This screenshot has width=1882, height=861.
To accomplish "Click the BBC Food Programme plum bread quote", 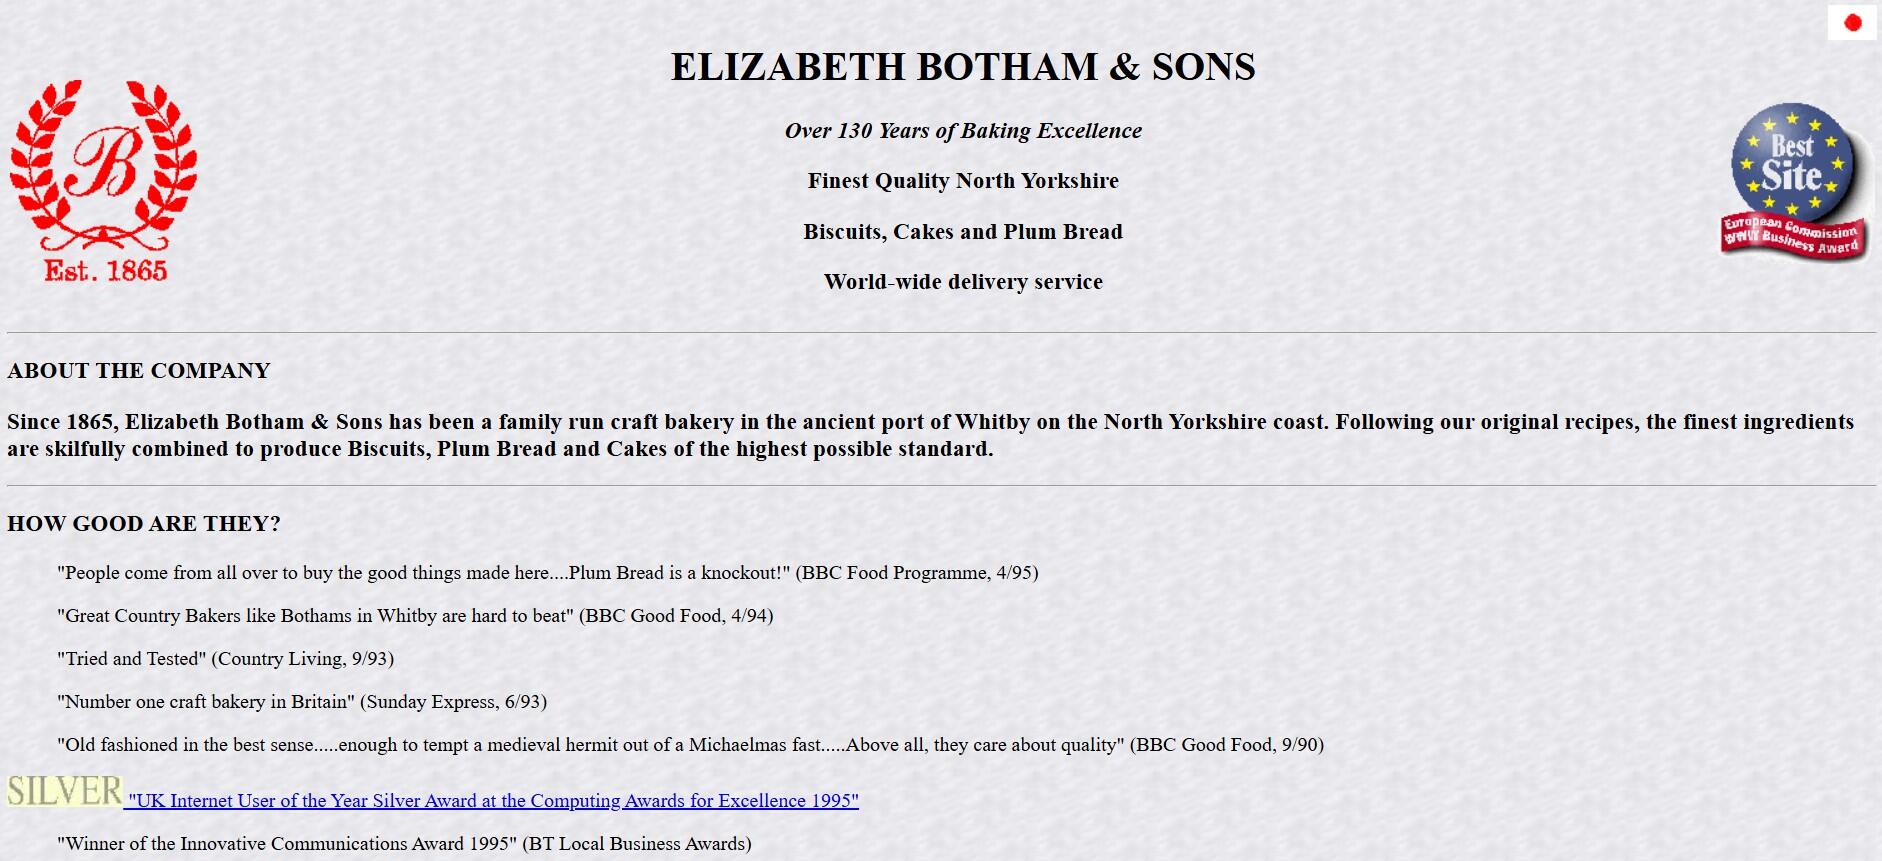I will click(x=548, y=573).
